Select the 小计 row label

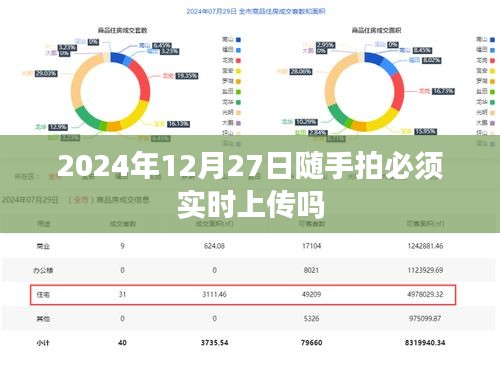(x=43, y=343)
